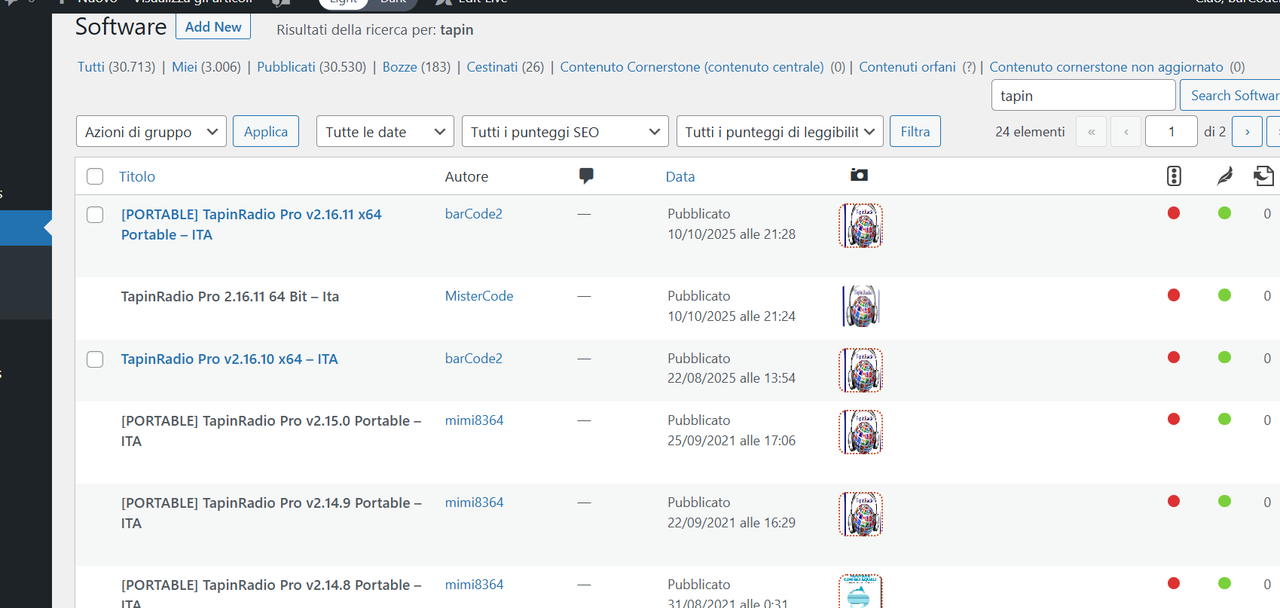This screenshot has width=1280, height=608.
Task: Sort posts by the Data column
Action: tap(680, 176)
